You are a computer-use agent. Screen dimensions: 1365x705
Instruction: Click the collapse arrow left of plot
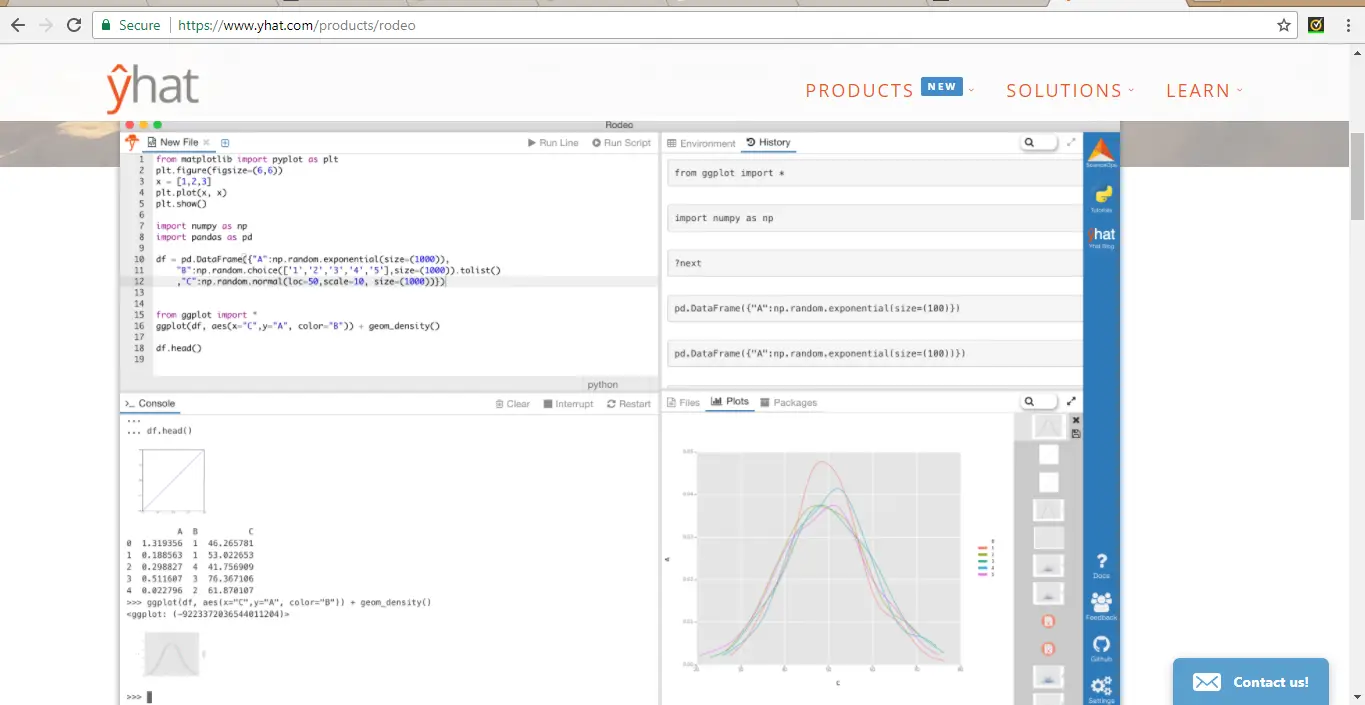[x=667, y=559]
